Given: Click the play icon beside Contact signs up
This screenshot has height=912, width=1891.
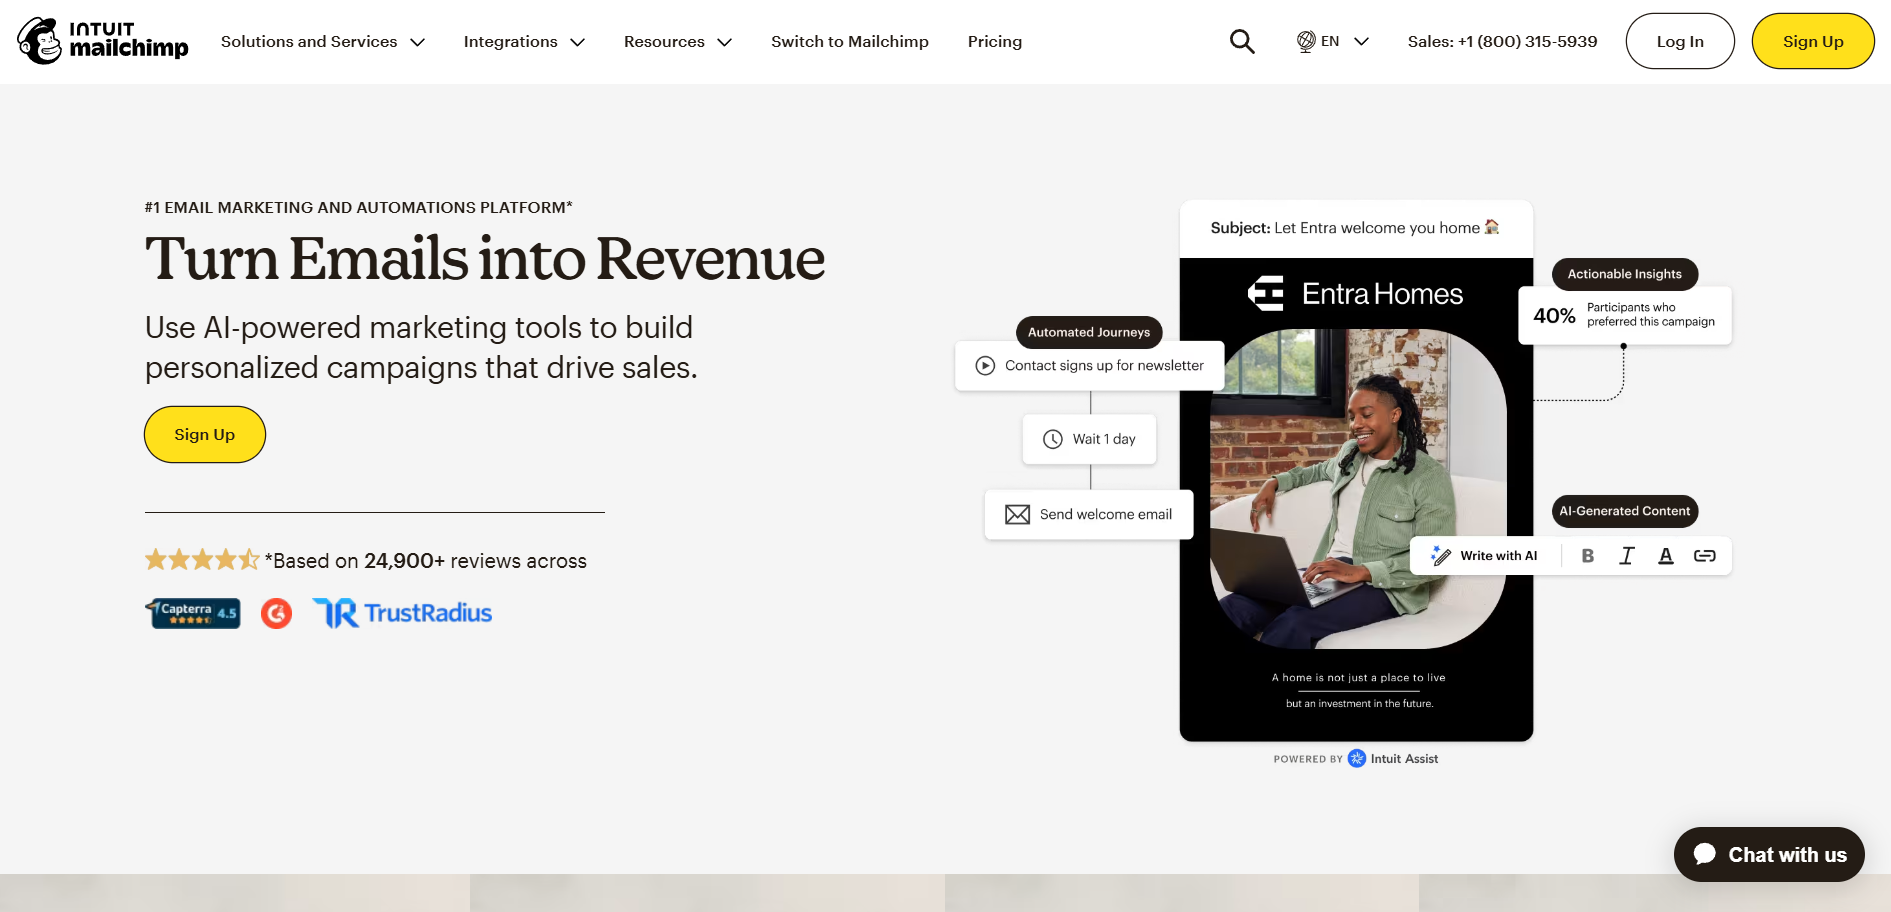Looking at the screenshot, I should 985,366.
